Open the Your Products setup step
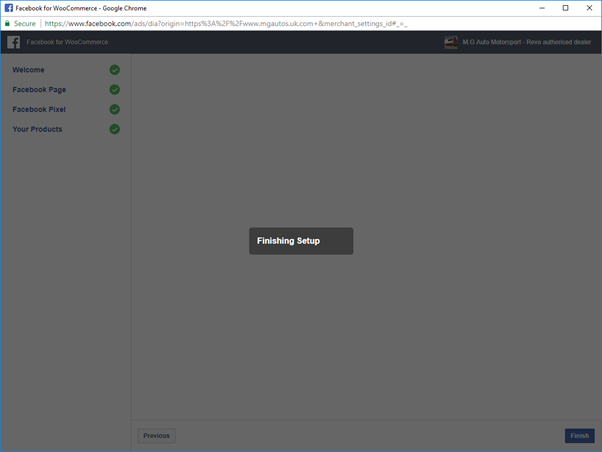The width and height of the screenshot is (602, 452). [37, 129]
